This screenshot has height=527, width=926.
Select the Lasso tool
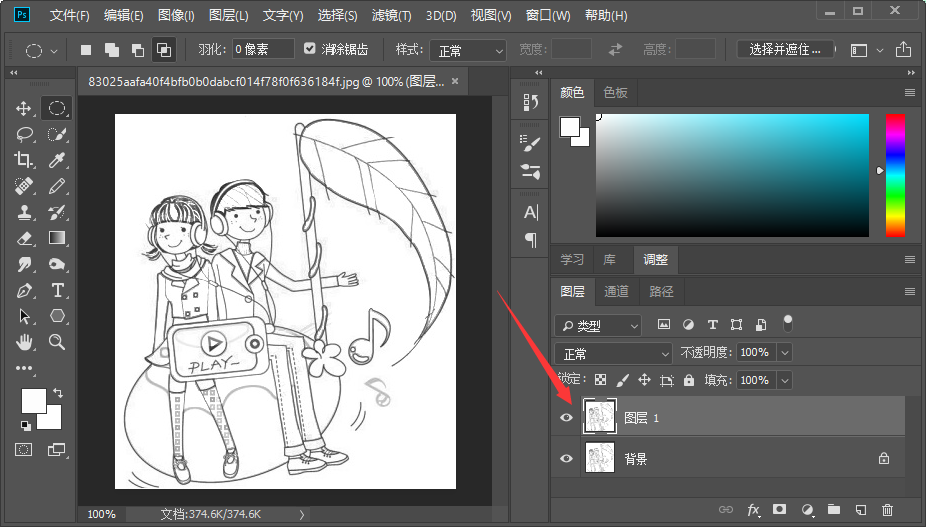click(24, 134)
